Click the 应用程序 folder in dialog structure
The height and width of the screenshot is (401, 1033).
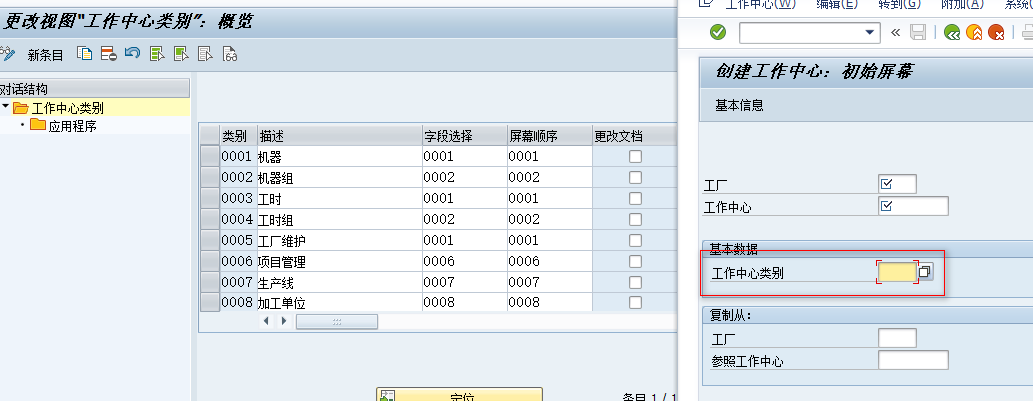point(38,125)
